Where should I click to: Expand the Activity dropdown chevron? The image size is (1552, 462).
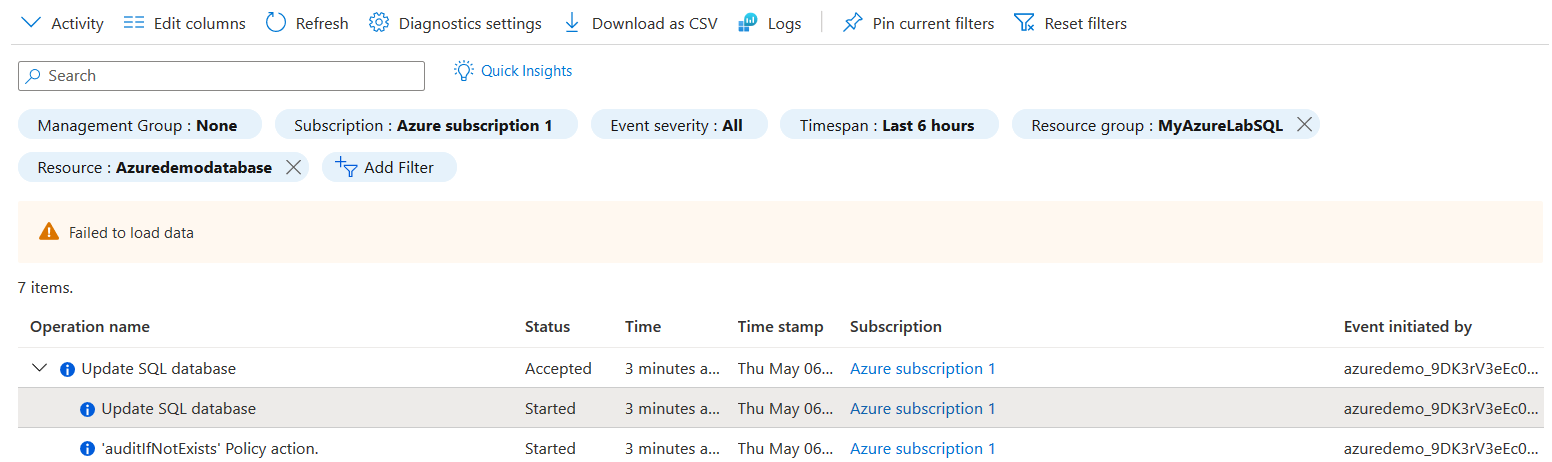click(32, 23)
